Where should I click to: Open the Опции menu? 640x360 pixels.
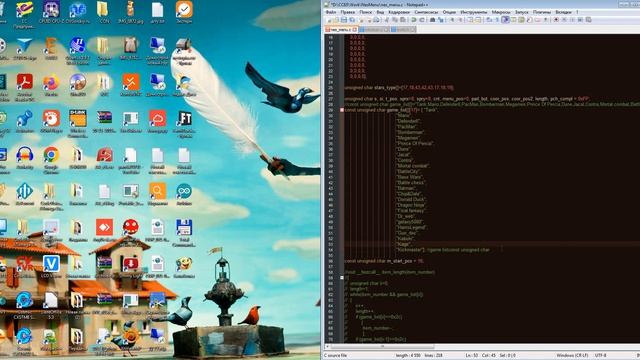click(x=449, y=12)
